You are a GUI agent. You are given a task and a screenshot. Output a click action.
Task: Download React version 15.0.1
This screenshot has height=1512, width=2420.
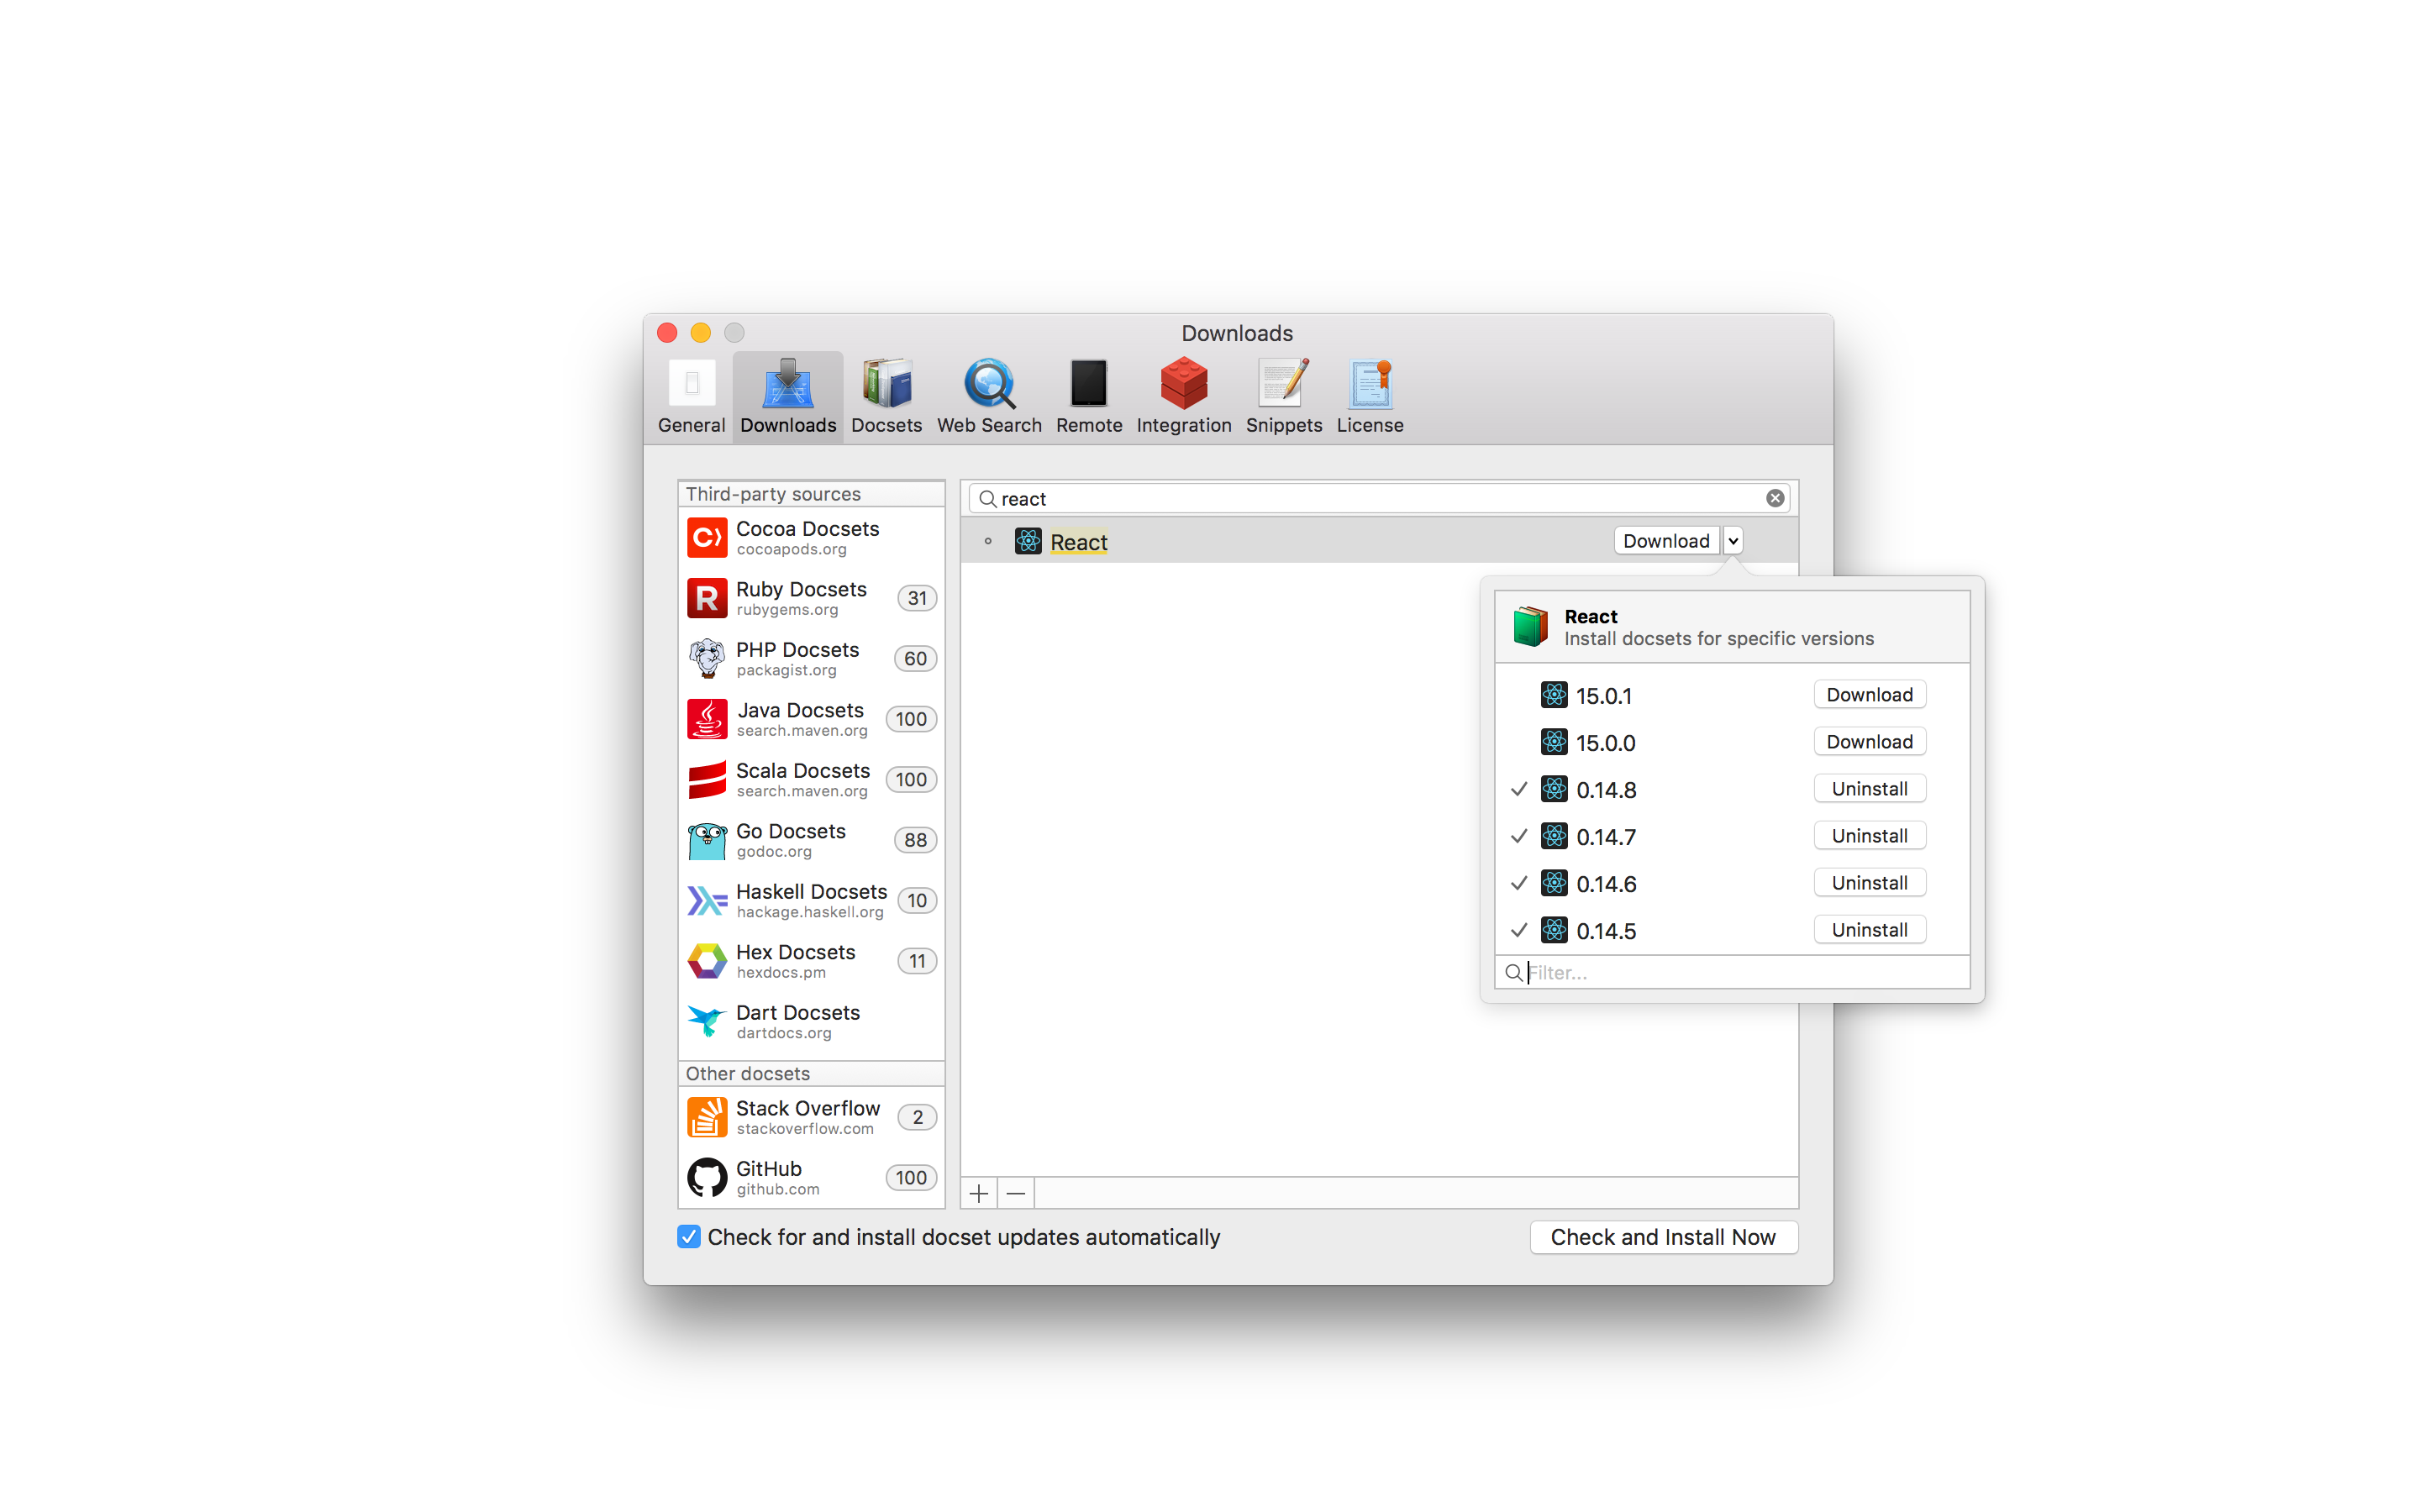pyautogui.click(x=1868, y=695)
